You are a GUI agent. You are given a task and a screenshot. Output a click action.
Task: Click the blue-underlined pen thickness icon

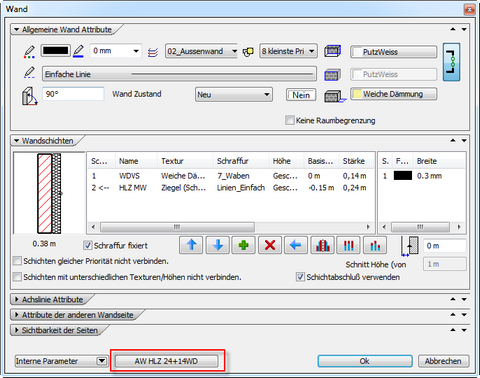tap(78, 51)
